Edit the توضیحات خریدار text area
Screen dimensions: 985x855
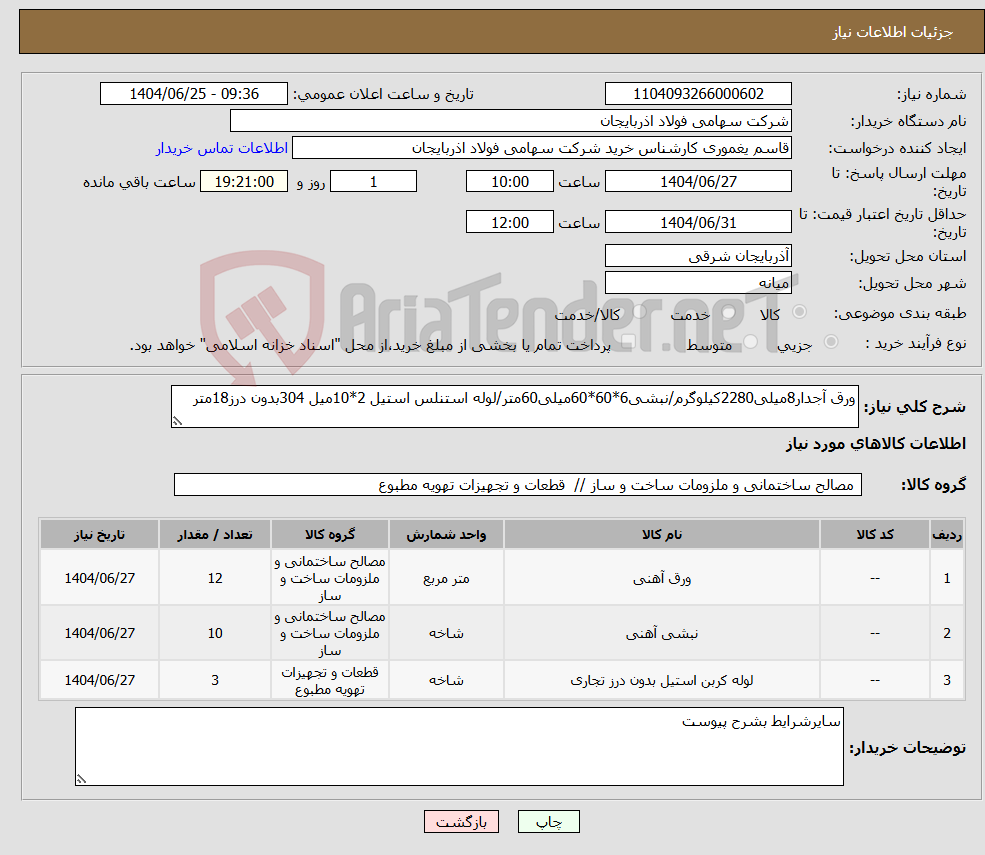point(459,745)
